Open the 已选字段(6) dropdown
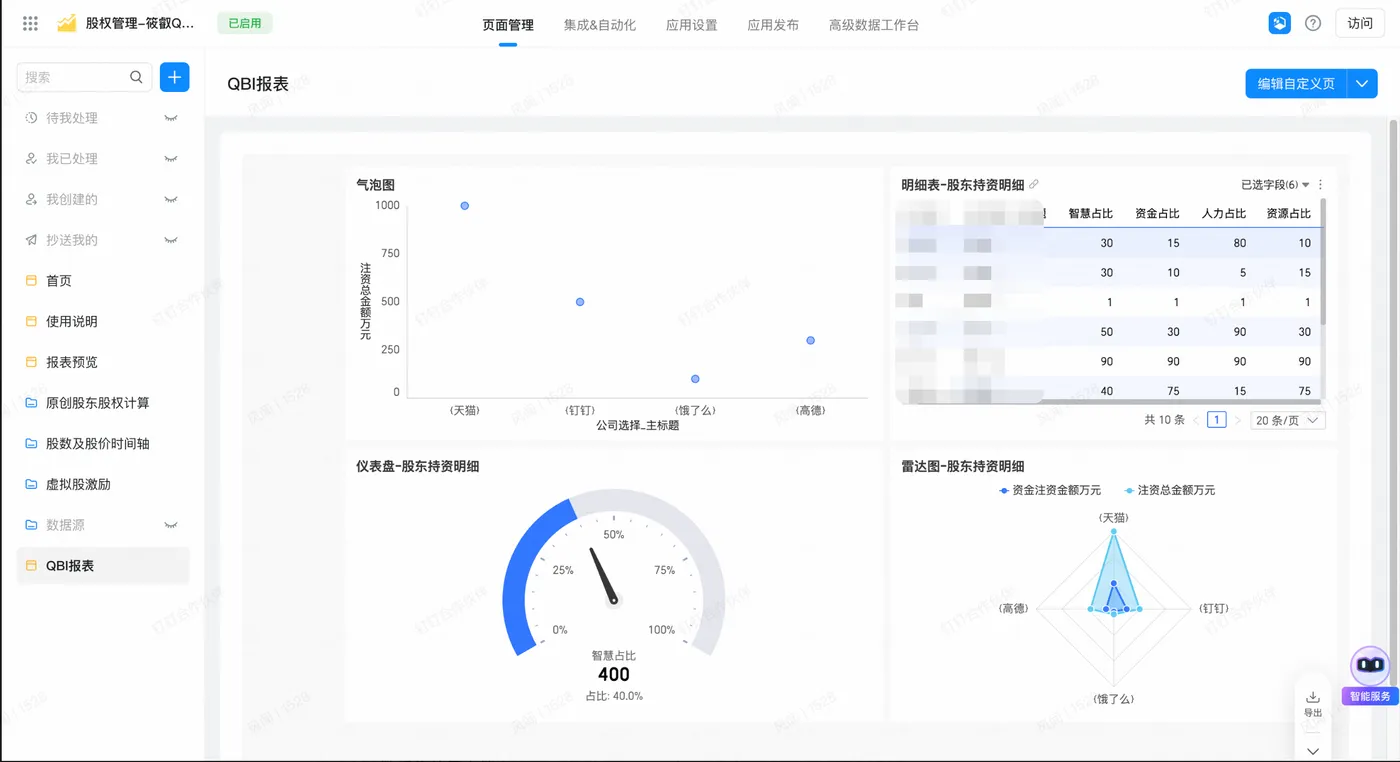1400x762 pixels. click(x=1275, y=185)
